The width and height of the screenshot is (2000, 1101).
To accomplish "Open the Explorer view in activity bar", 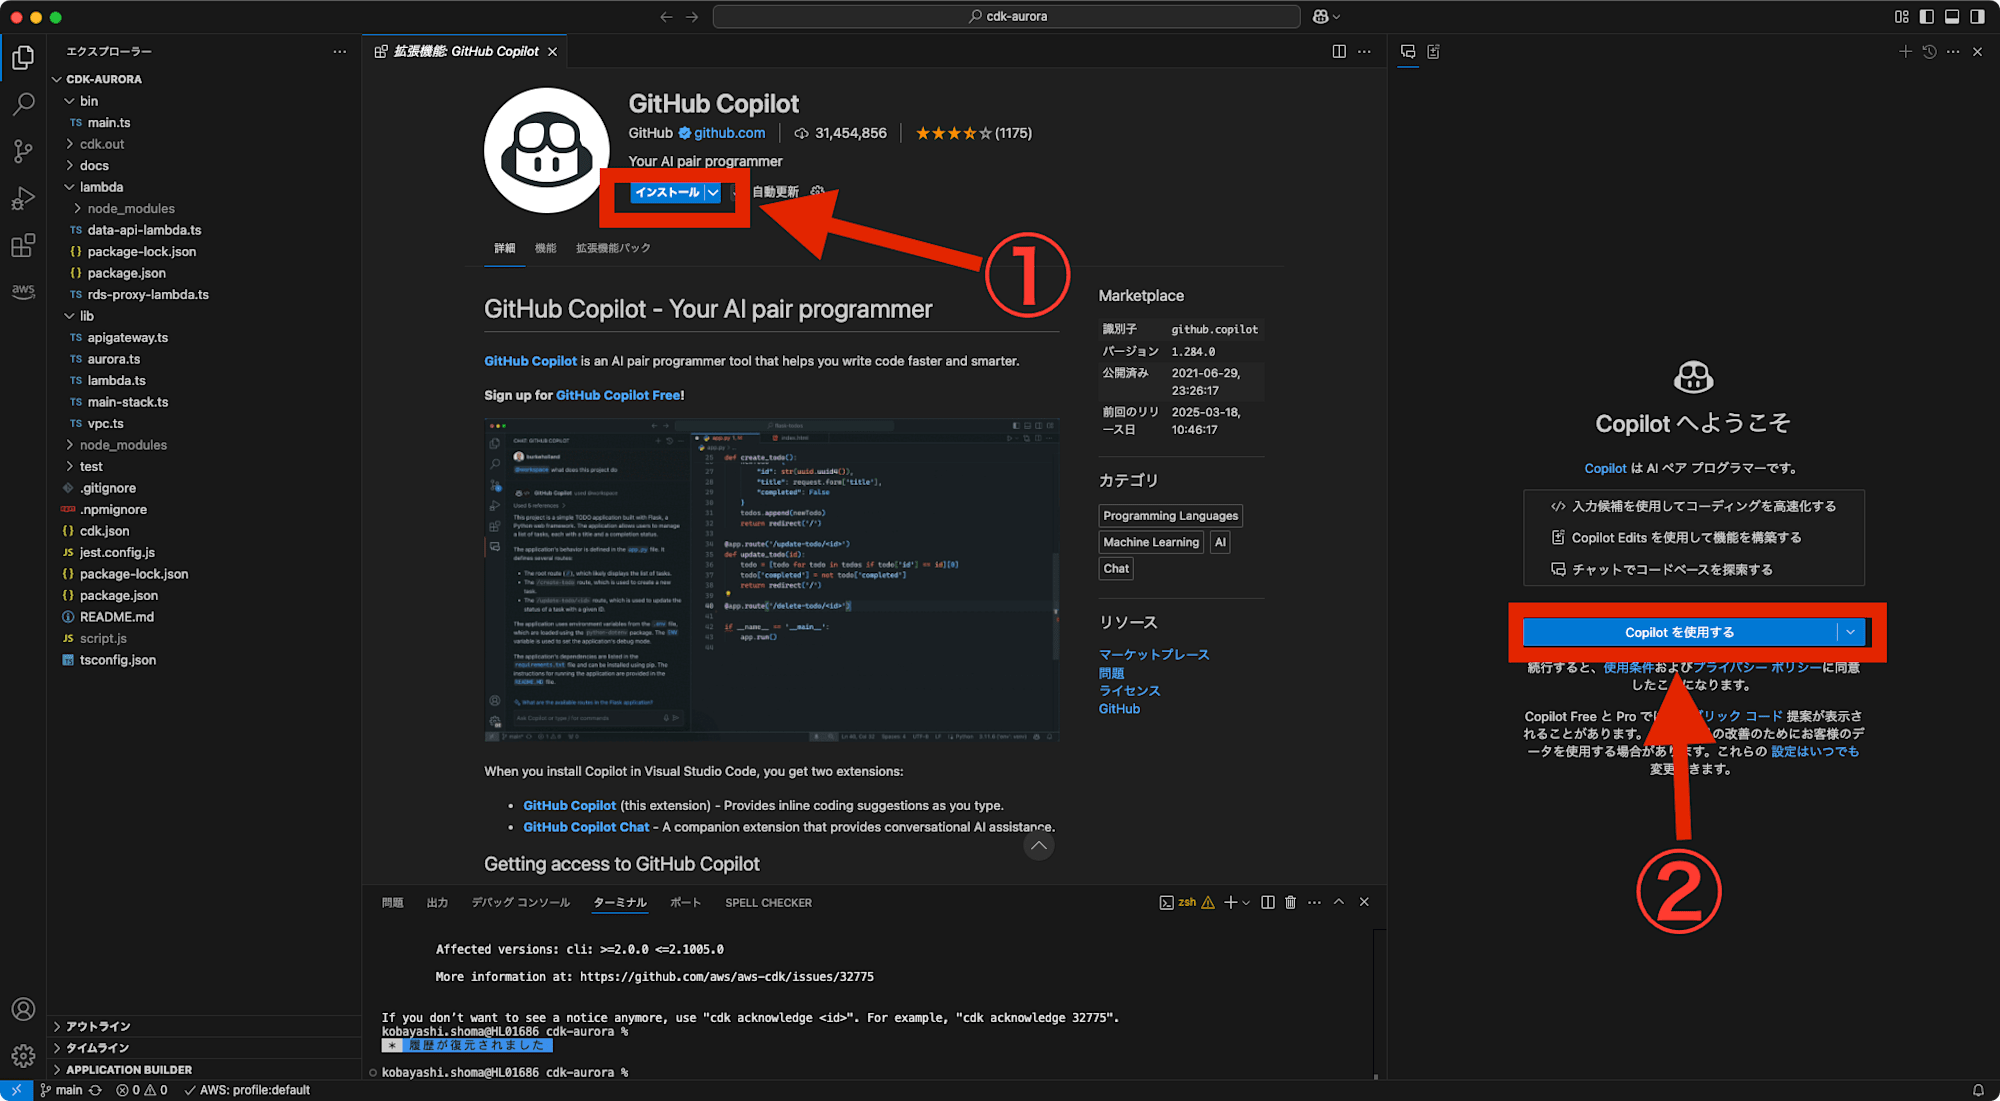I will tap(23, 57).
